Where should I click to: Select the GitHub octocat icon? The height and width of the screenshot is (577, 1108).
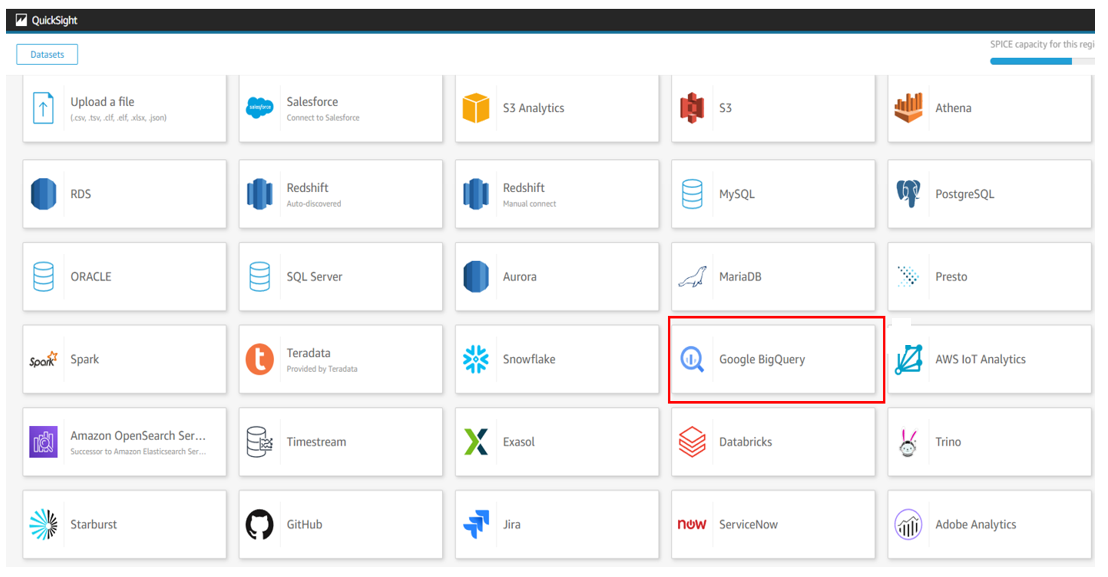coord(259,525)
